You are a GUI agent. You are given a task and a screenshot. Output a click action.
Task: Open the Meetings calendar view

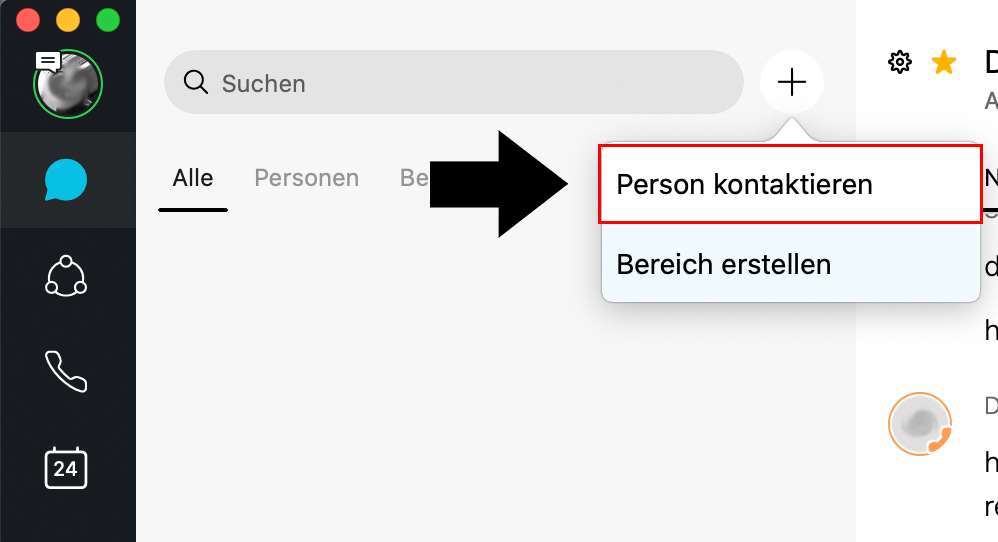point(66,467)
